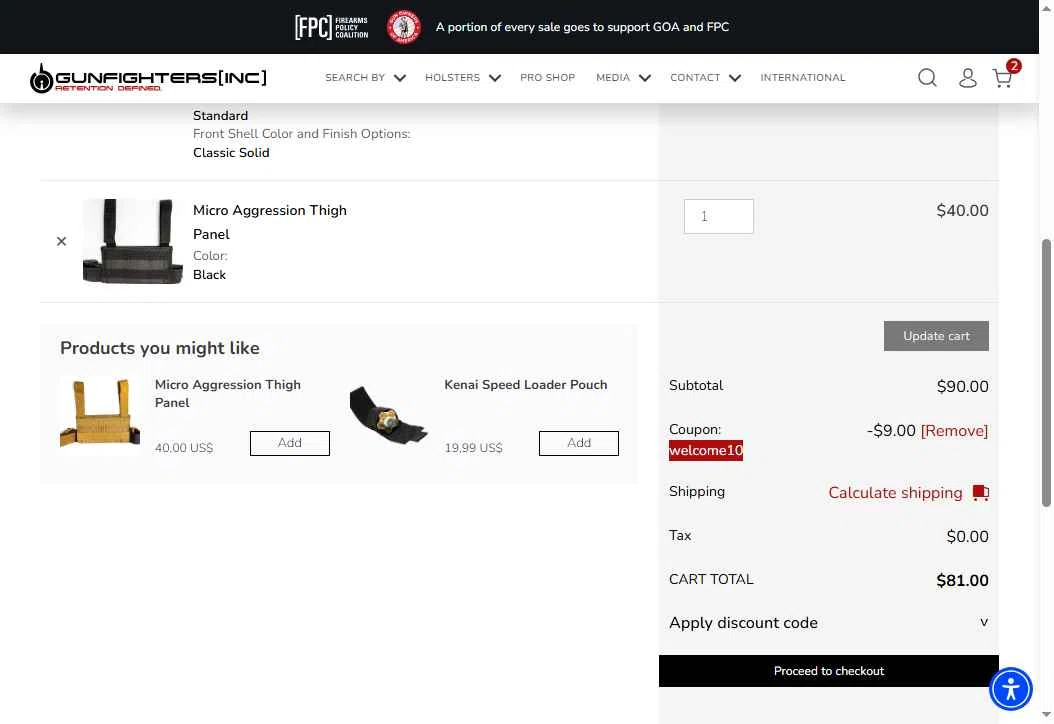Click the 19,99 US$ price text
Screen dimensions: 1054x724
473,448
